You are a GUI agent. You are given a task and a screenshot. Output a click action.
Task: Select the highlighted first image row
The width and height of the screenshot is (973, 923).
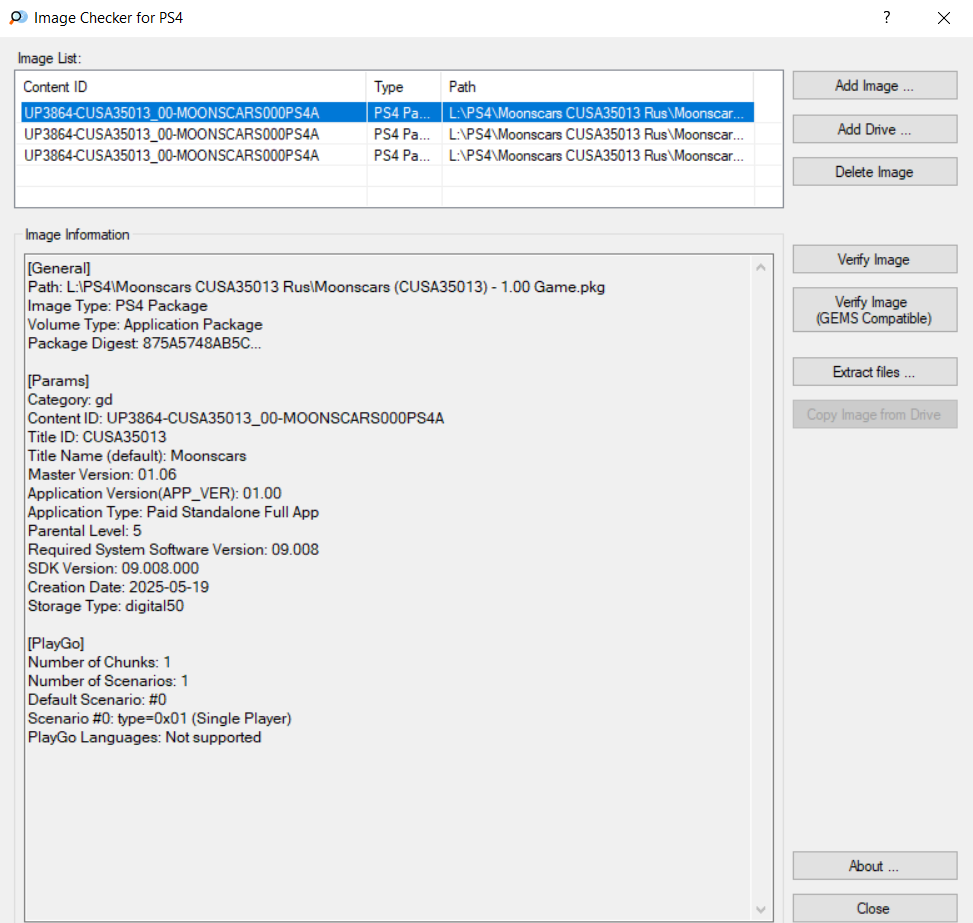click(x=387, y=113)
